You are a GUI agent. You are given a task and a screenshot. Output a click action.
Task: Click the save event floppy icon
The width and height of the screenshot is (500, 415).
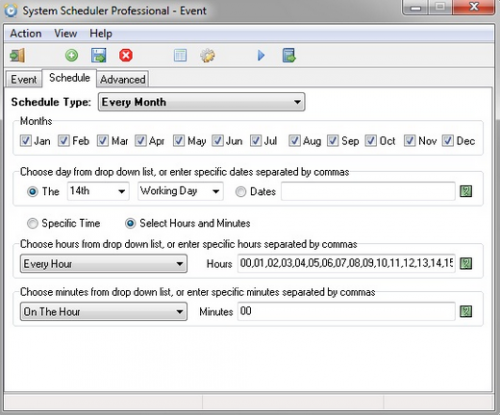(x=99, y=55)
